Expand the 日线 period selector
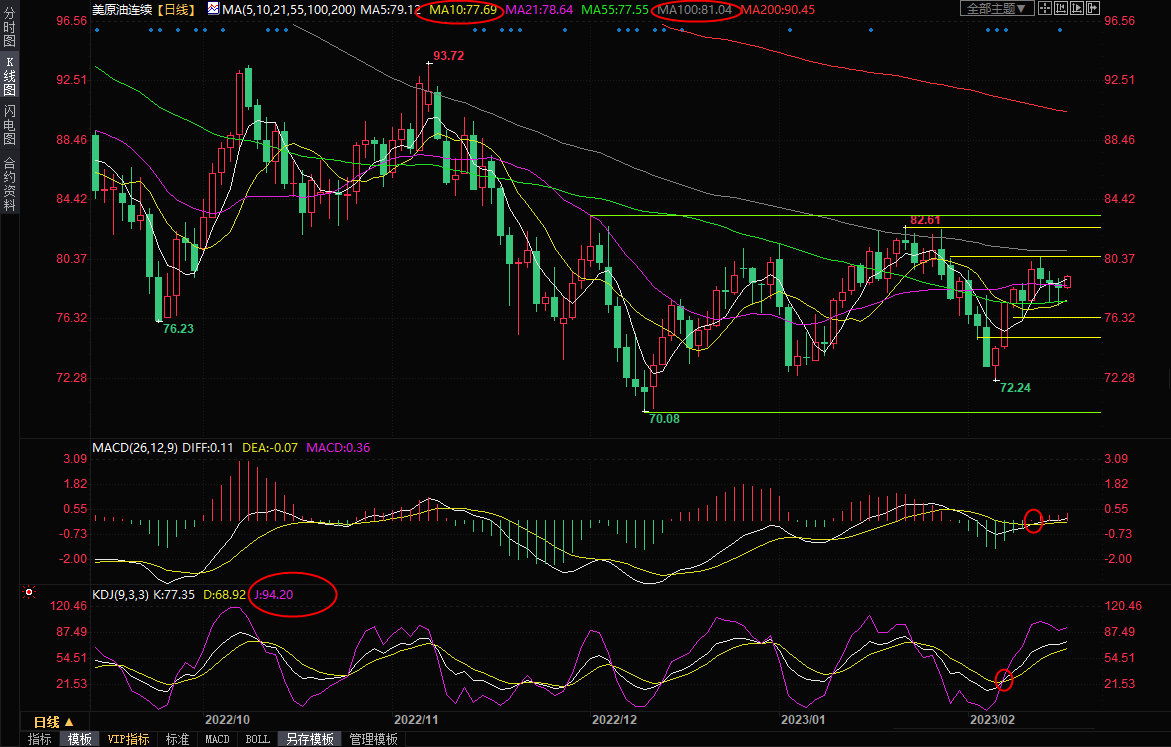Viewport: 1171px width, 747px height. coord(54,721)
